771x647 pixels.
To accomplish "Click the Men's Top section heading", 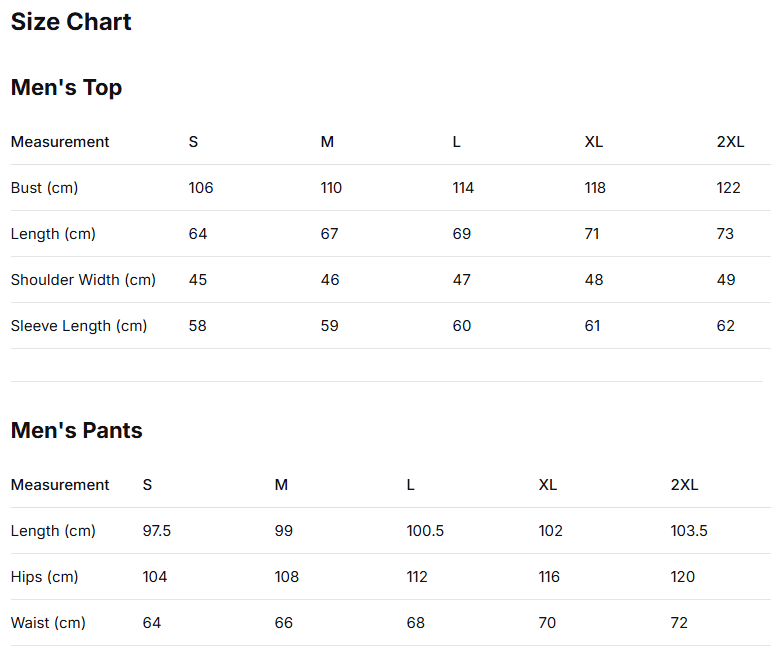I will click(x=66, y=88).
